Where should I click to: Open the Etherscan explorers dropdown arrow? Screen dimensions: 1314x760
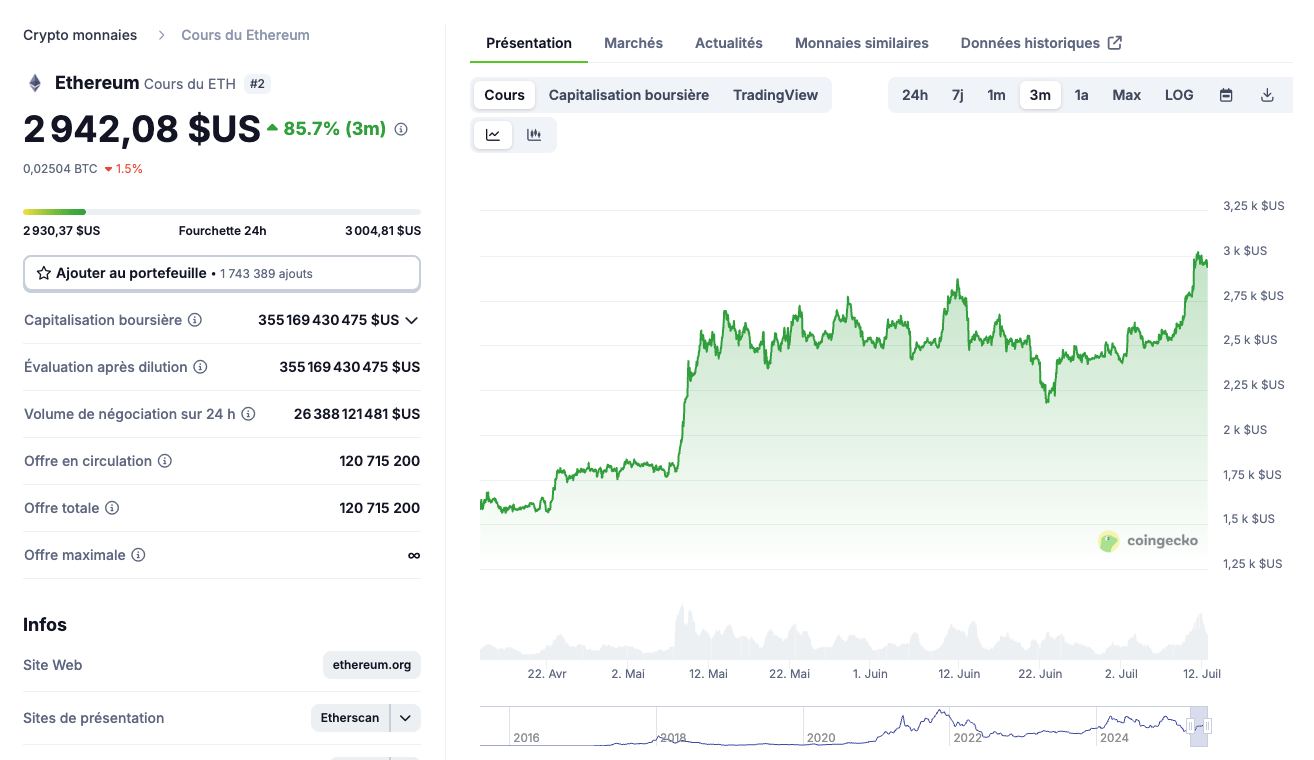tap(405, 718)
